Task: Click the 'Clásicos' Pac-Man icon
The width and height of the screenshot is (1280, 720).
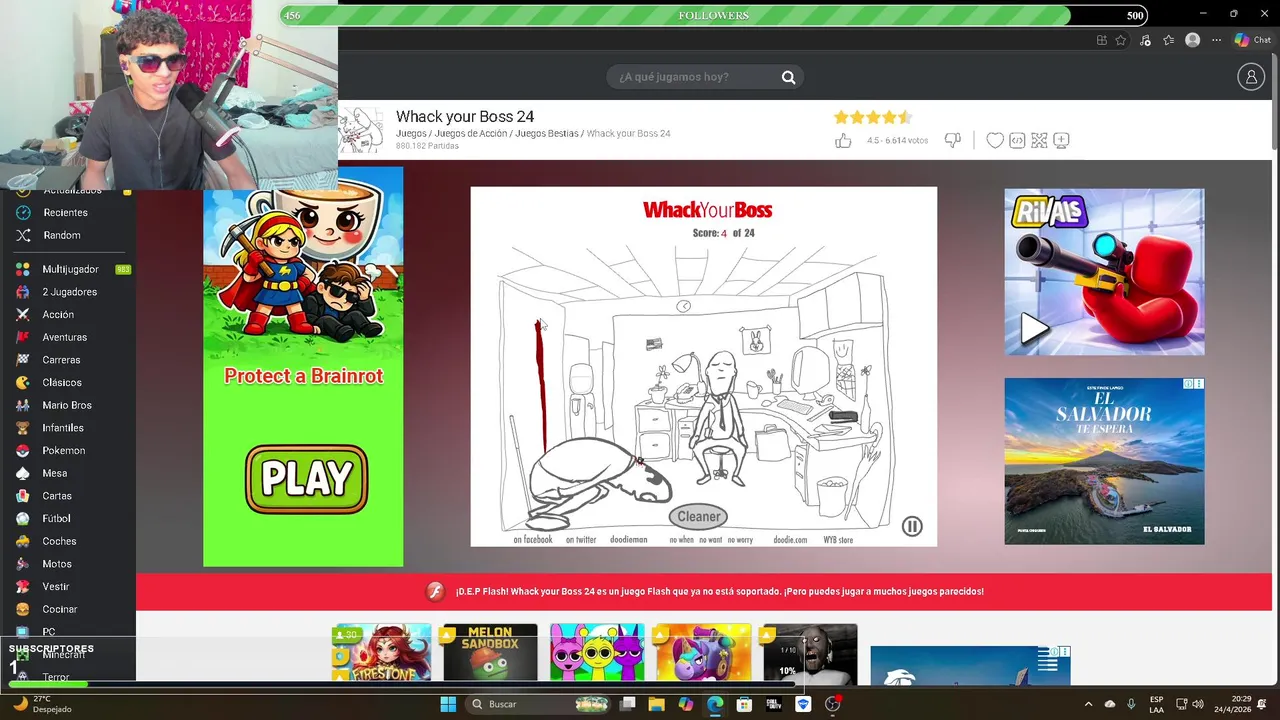Action: click(23, 382)
